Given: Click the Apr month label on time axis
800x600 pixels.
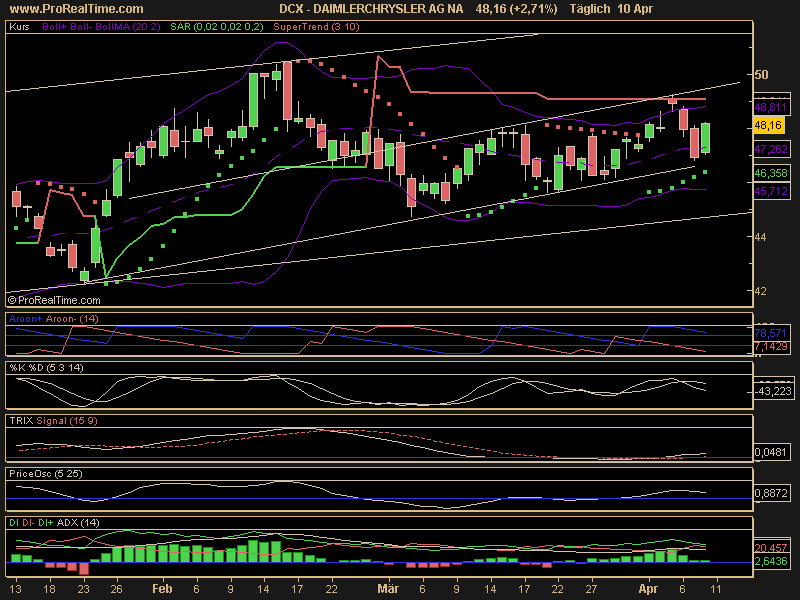Looking at the screenshot, I should pyautogui.click(x=648, y=589).
